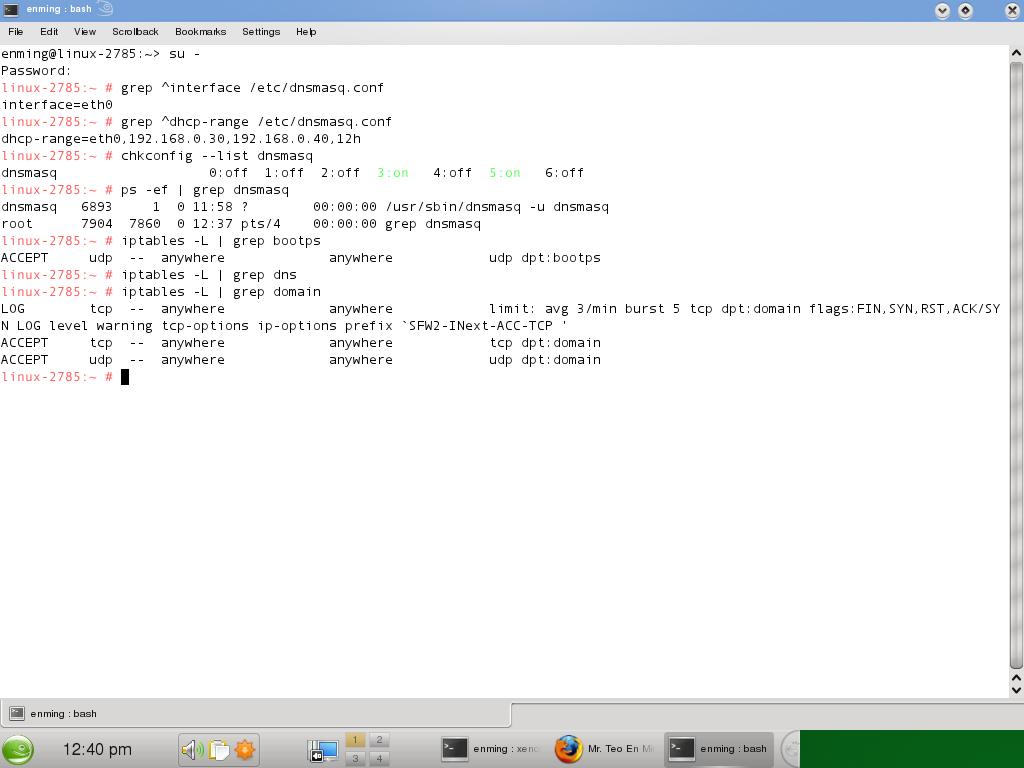The width and height of the screenshot is (1024, 768).
Task: Click the enming : xen terminal taskbar icon
Action: 455,749
